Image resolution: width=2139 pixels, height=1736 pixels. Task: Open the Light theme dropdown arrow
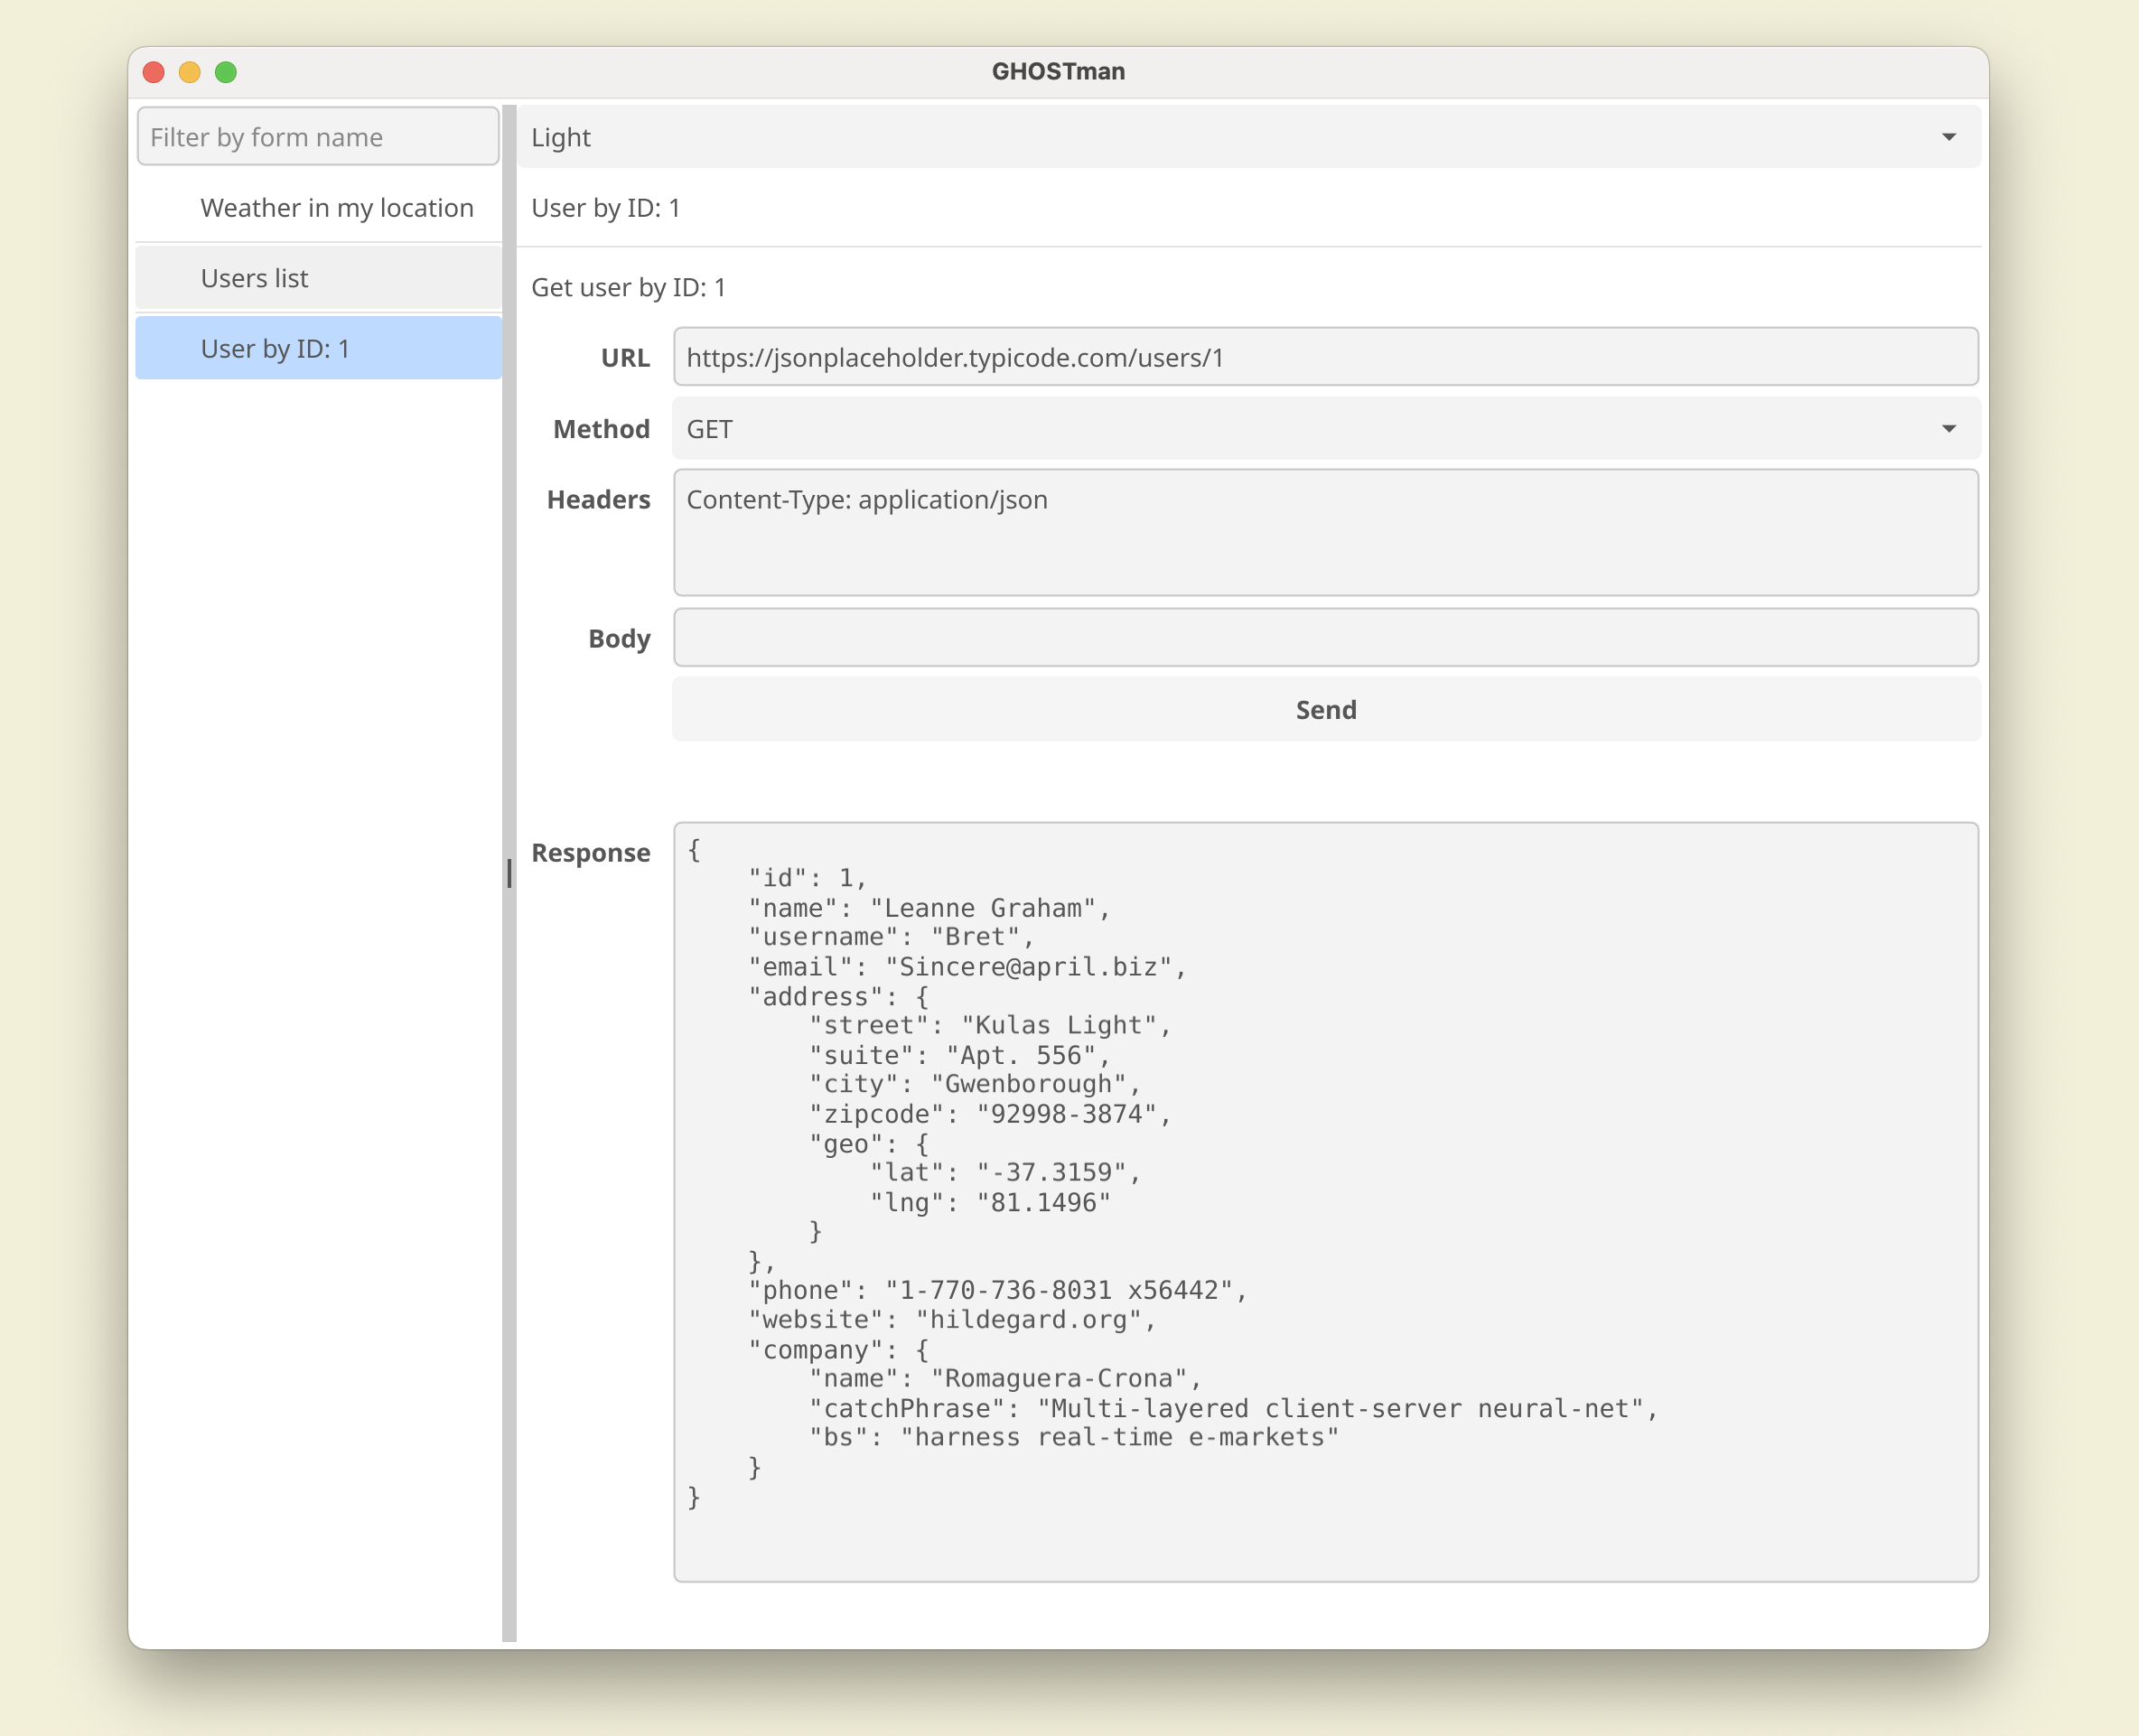(1948, 137)
